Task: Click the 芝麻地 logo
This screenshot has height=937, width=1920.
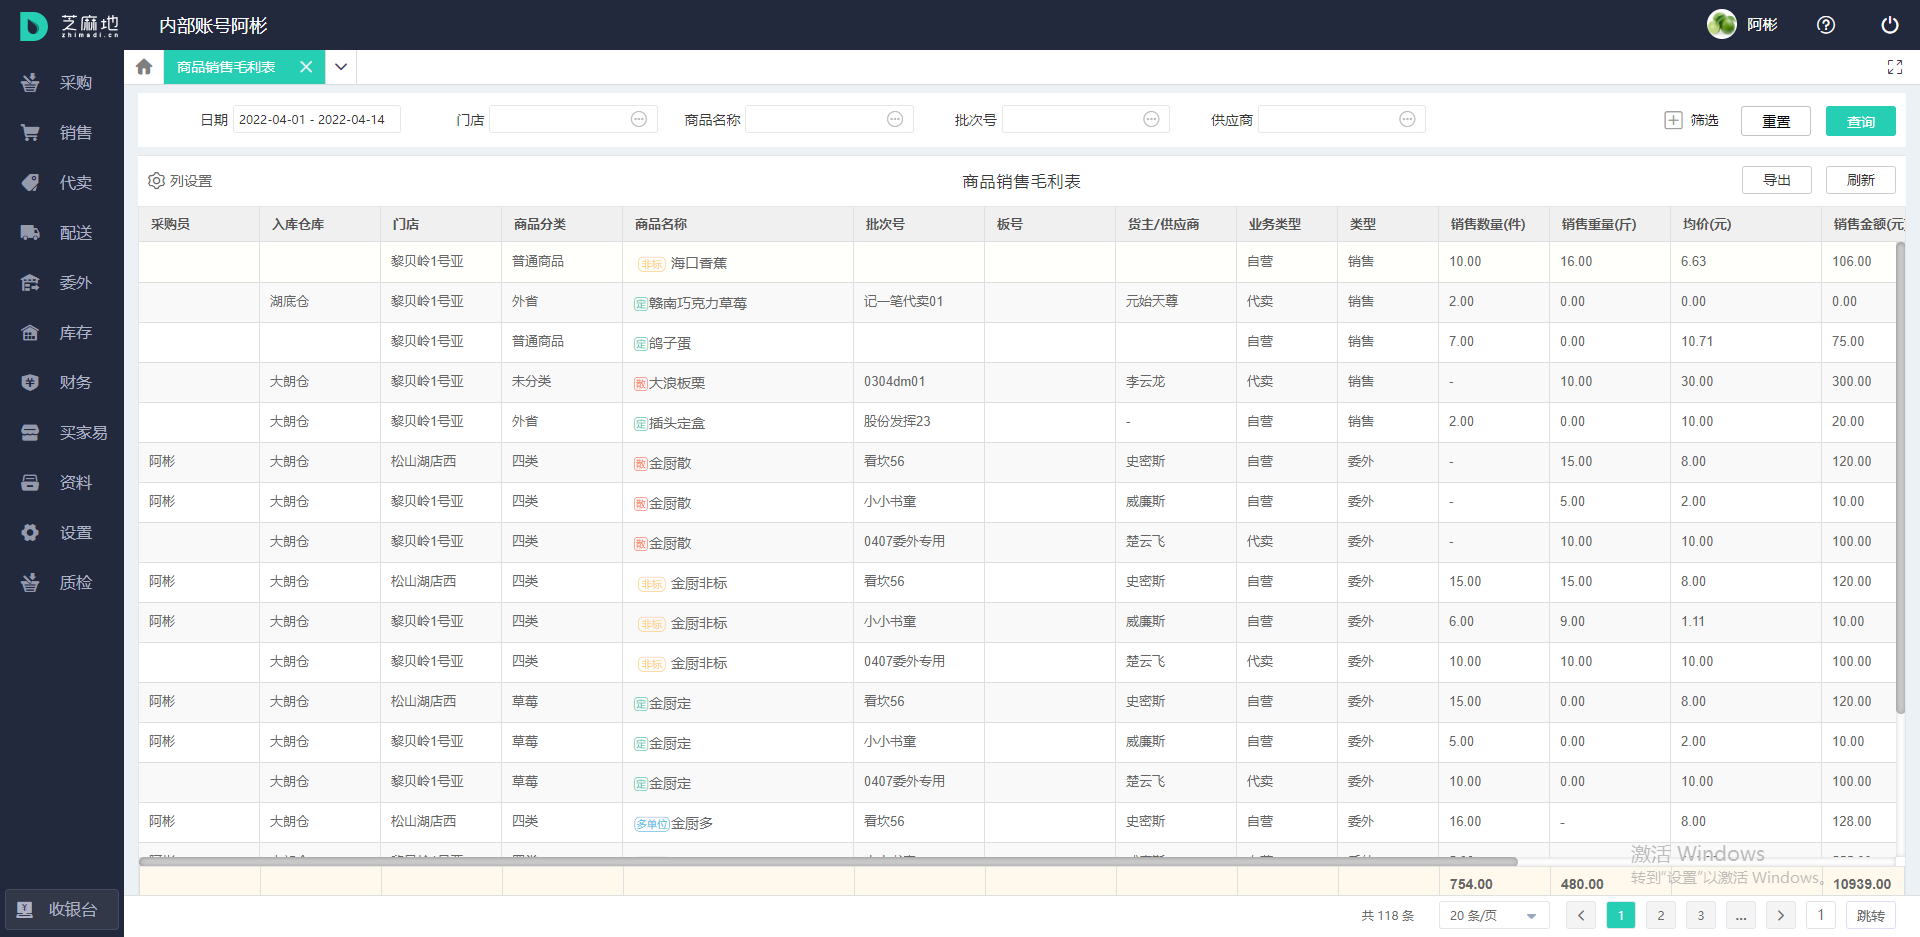Action: pos(68,26)
